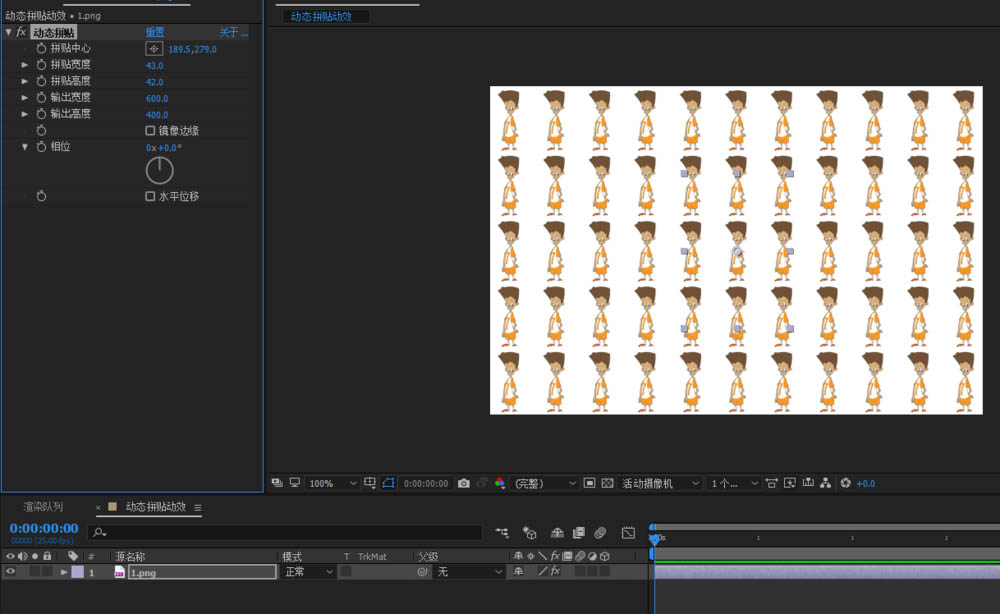Open the 正常 blend mode dropdown
Image resolution: width=1000 pixels, height=614 pixels.
click(308, 572)
